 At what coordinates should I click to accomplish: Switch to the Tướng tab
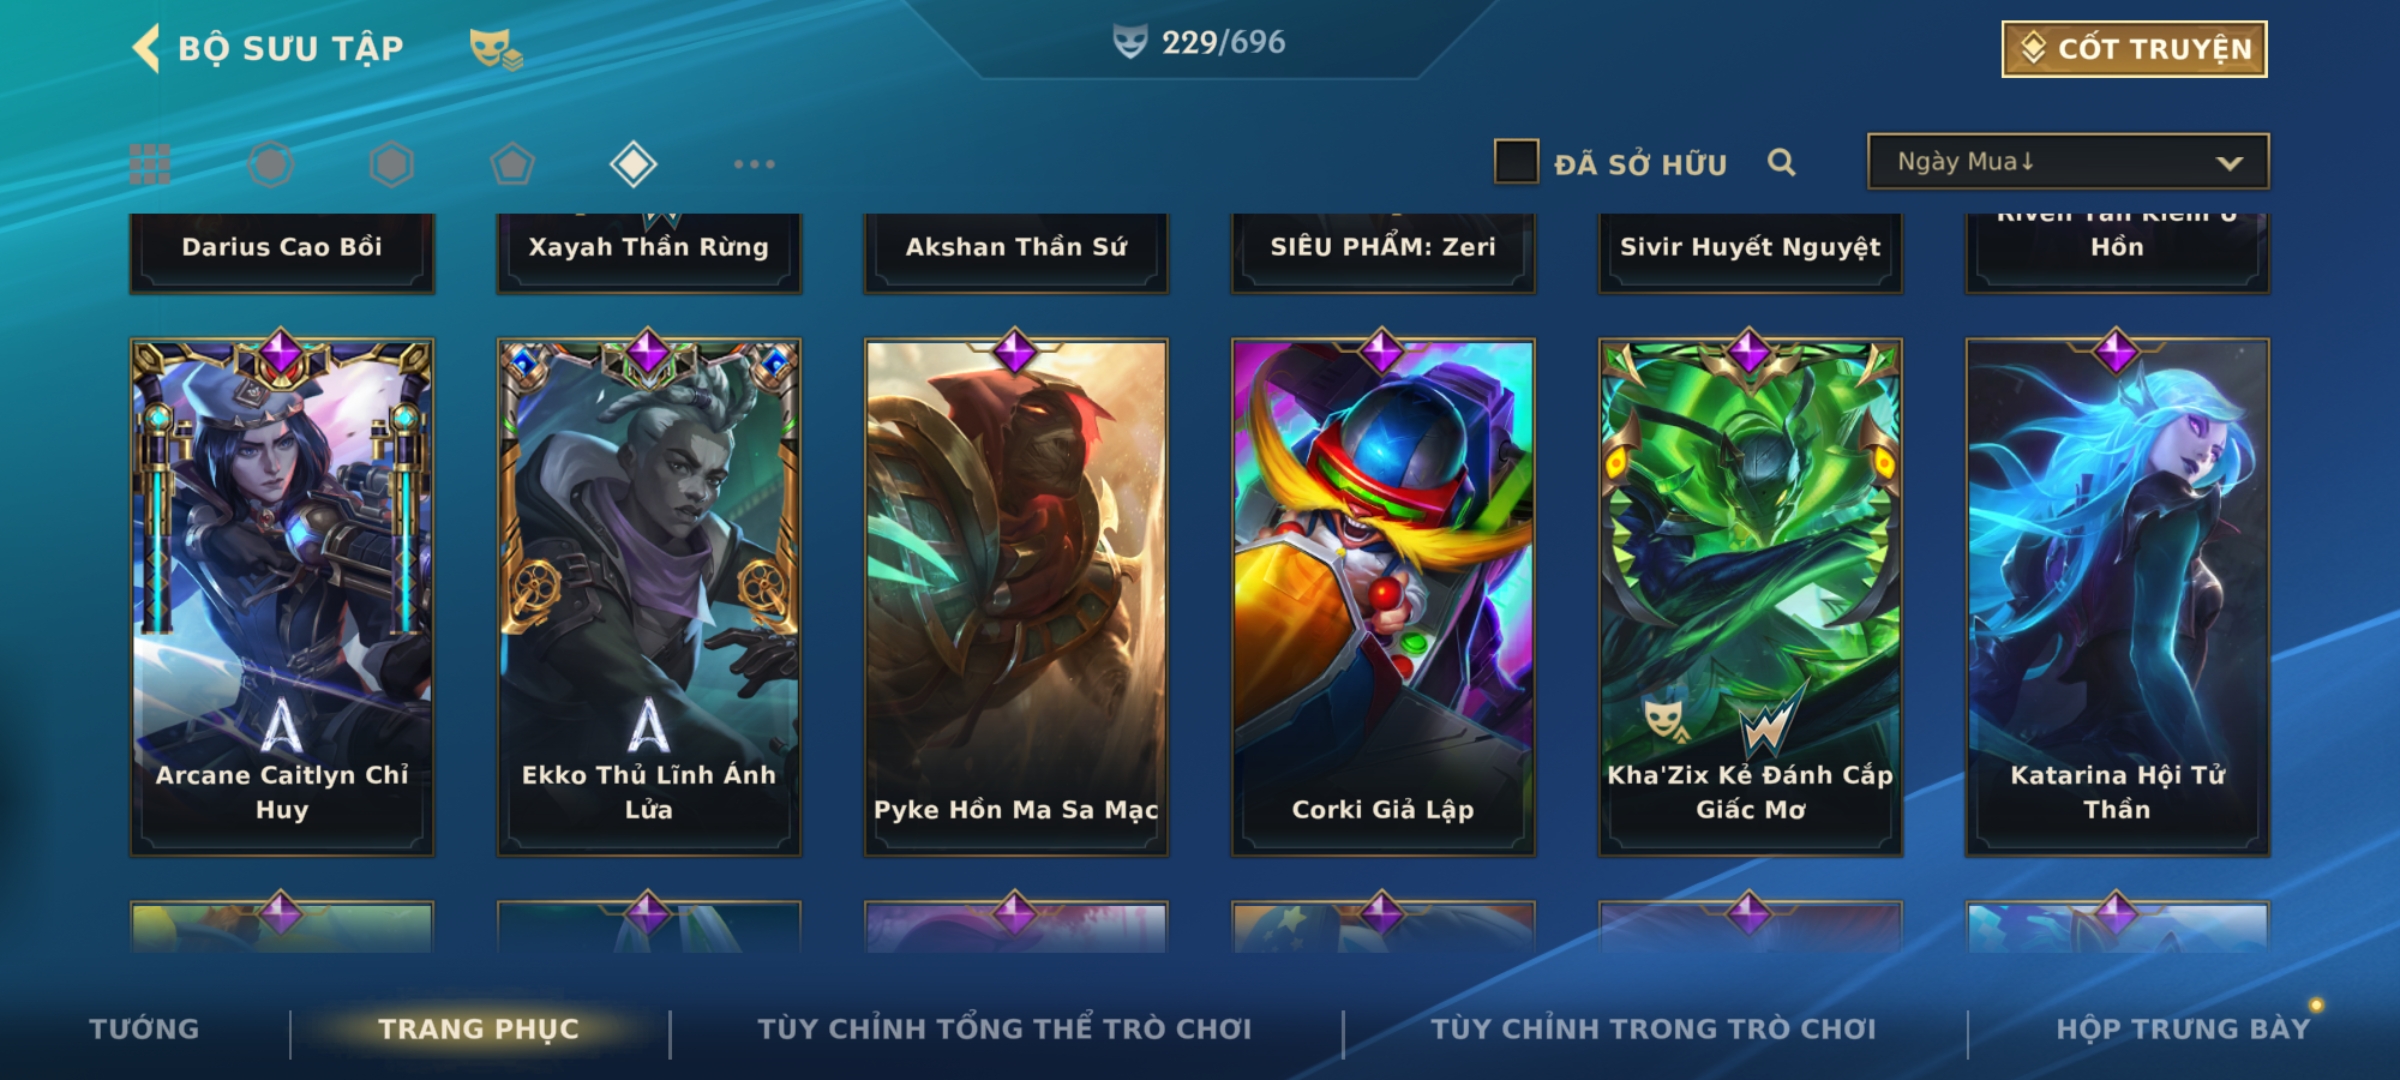pos(144,1029)
